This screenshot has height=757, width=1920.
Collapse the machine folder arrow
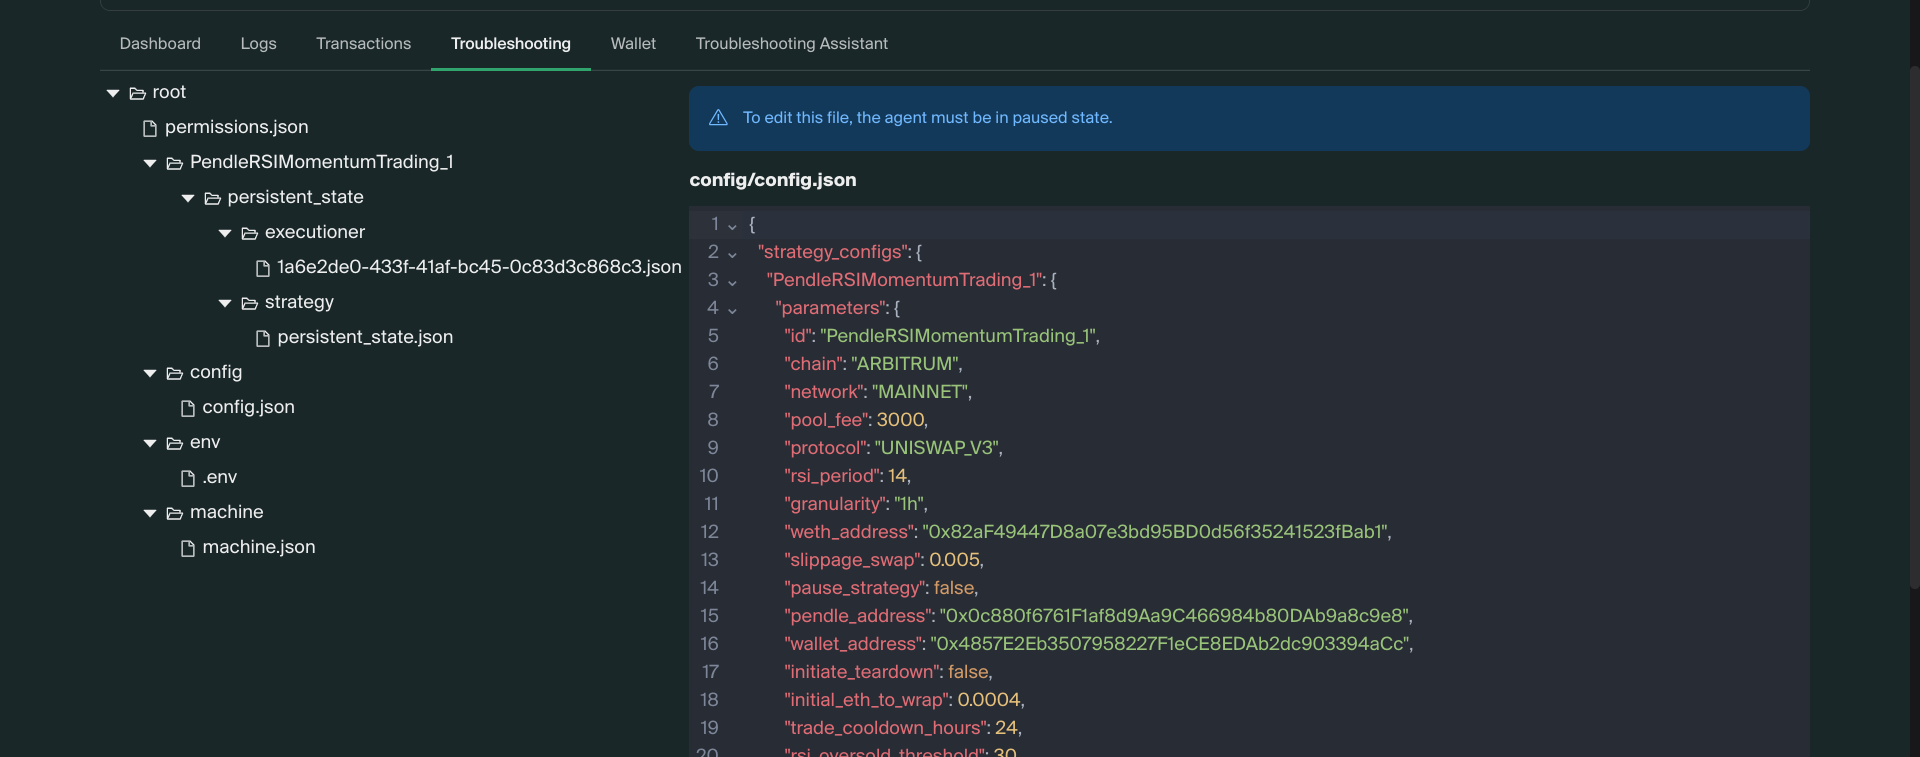(150, 513)
